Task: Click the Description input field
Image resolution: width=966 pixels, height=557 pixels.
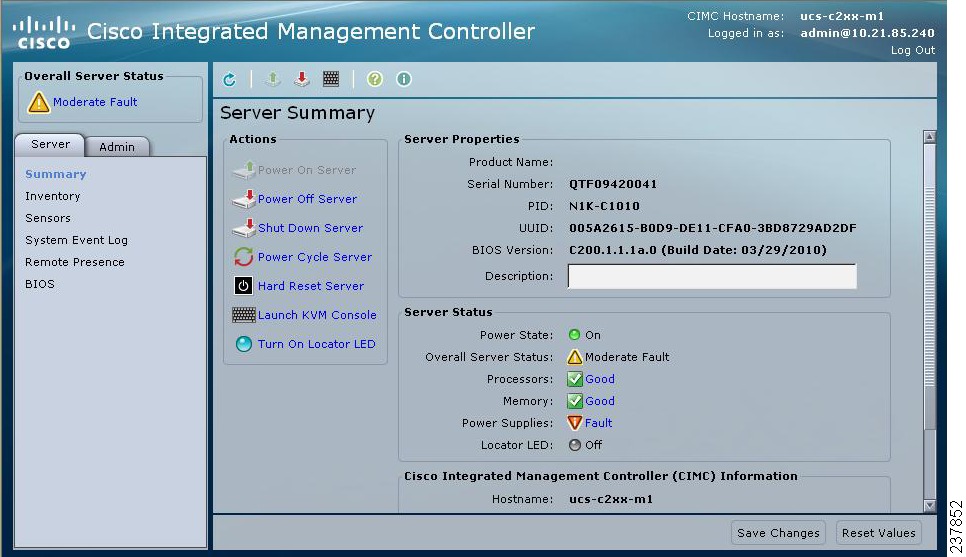Action: pos(712,276)
